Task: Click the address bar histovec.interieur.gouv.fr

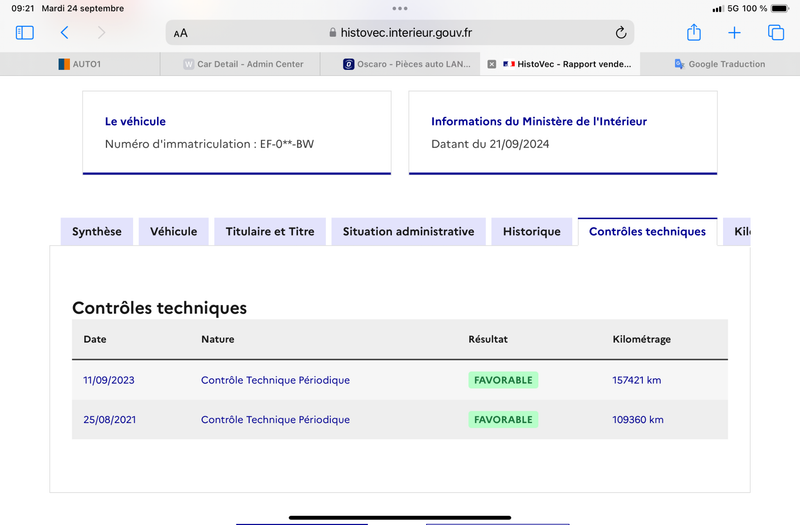Action: coord(400,33)
